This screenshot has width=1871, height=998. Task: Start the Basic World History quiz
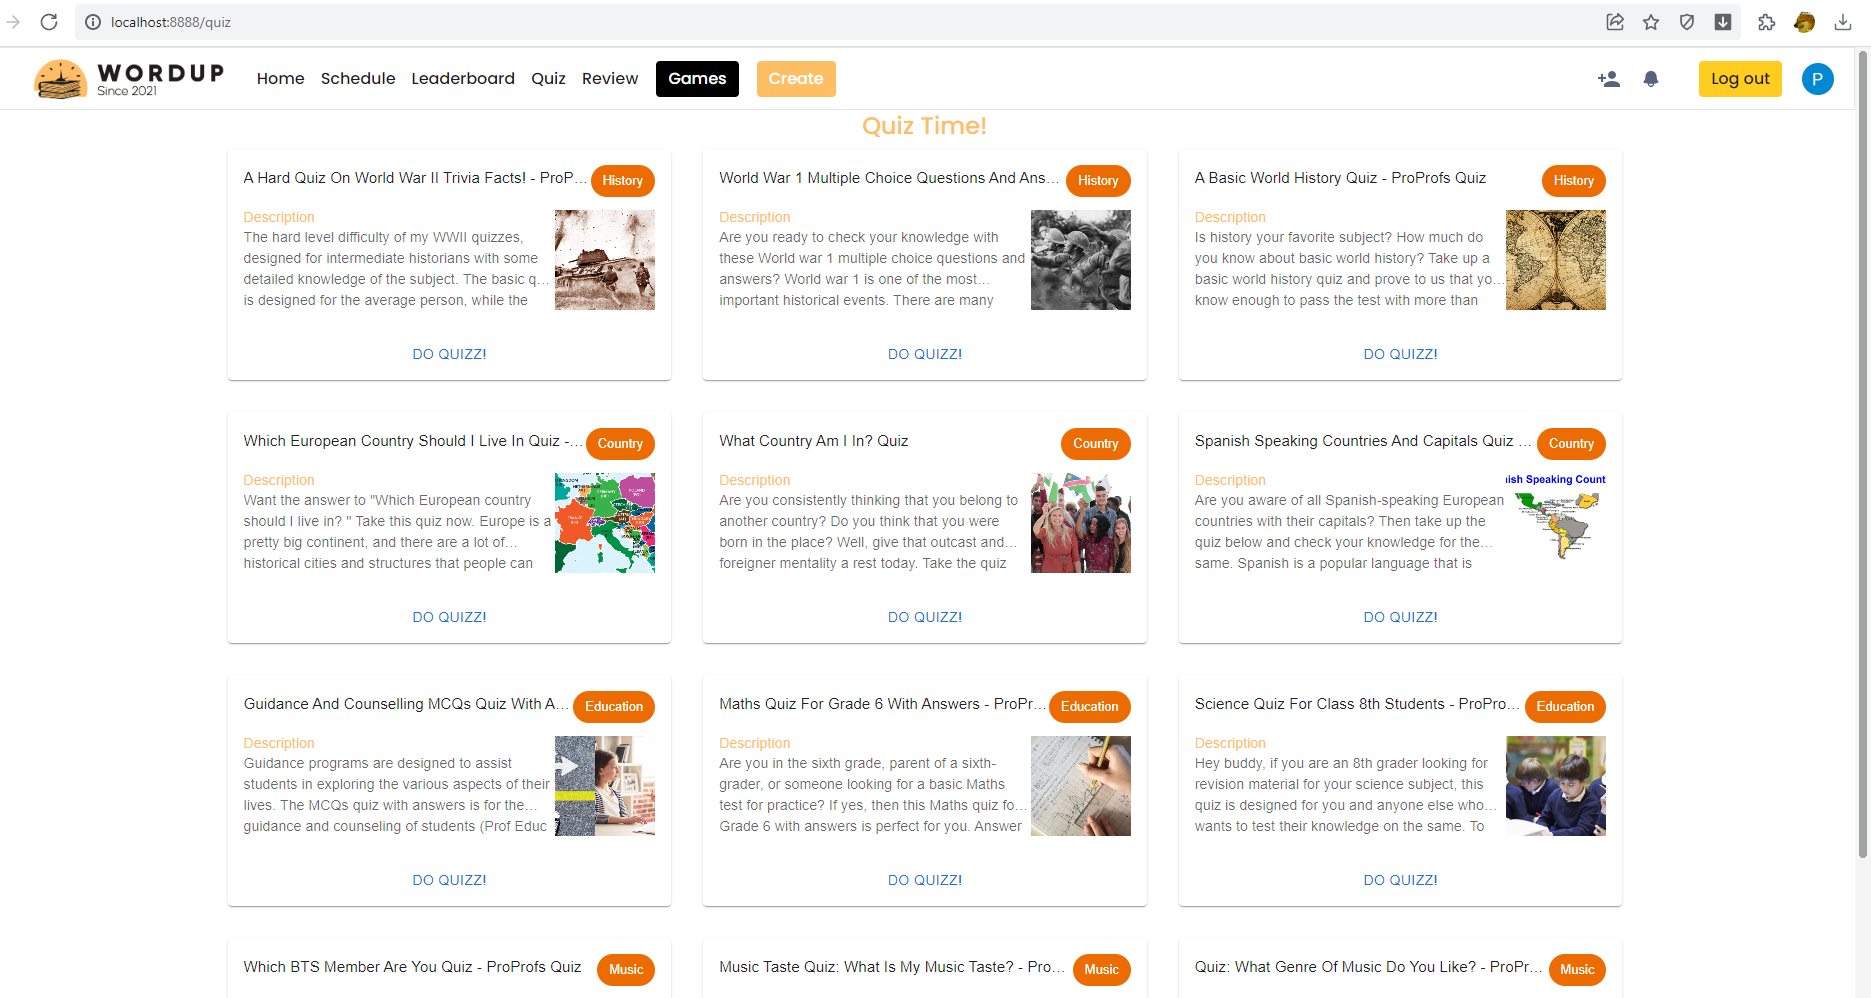(1400, 354)
